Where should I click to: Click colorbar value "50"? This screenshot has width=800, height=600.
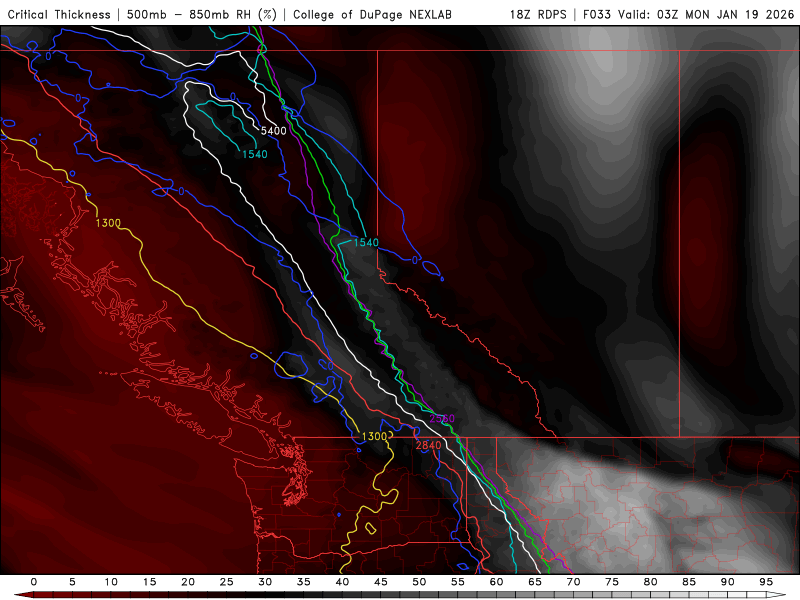419,582
